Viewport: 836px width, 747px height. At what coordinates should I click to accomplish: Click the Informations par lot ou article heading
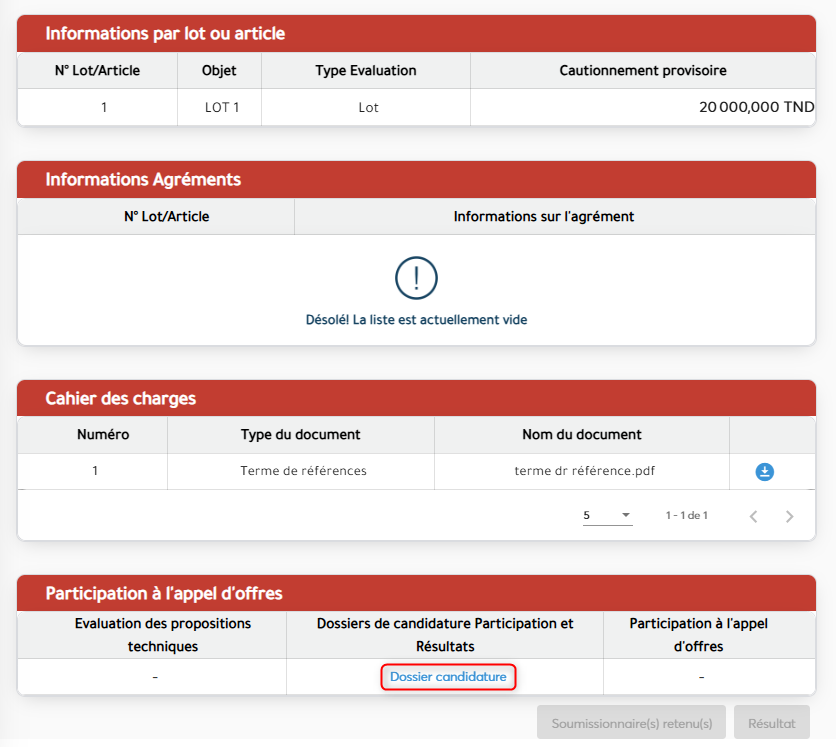pyautogui.click(x=165, y=34)
